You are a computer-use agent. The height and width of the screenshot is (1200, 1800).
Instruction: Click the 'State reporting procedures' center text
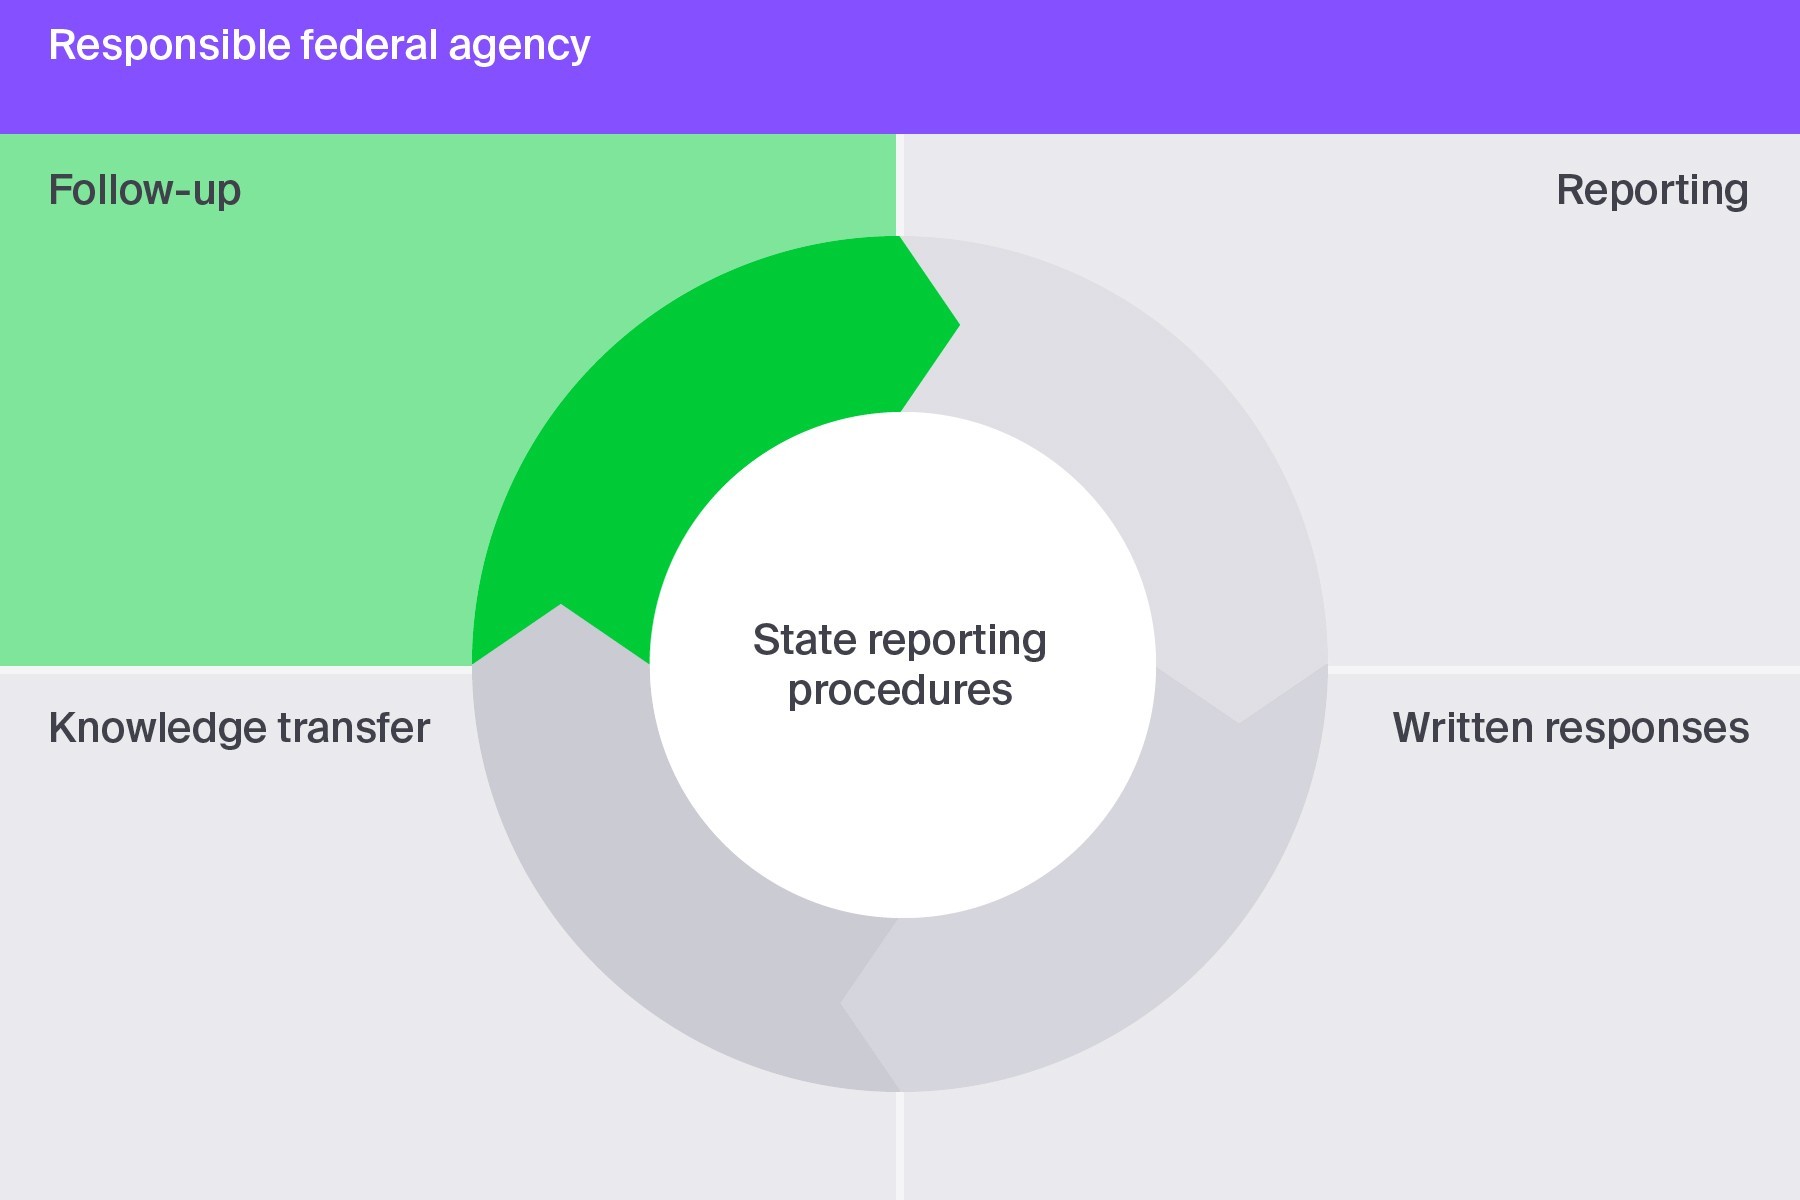pyautogui.click(x=900, y=665)
